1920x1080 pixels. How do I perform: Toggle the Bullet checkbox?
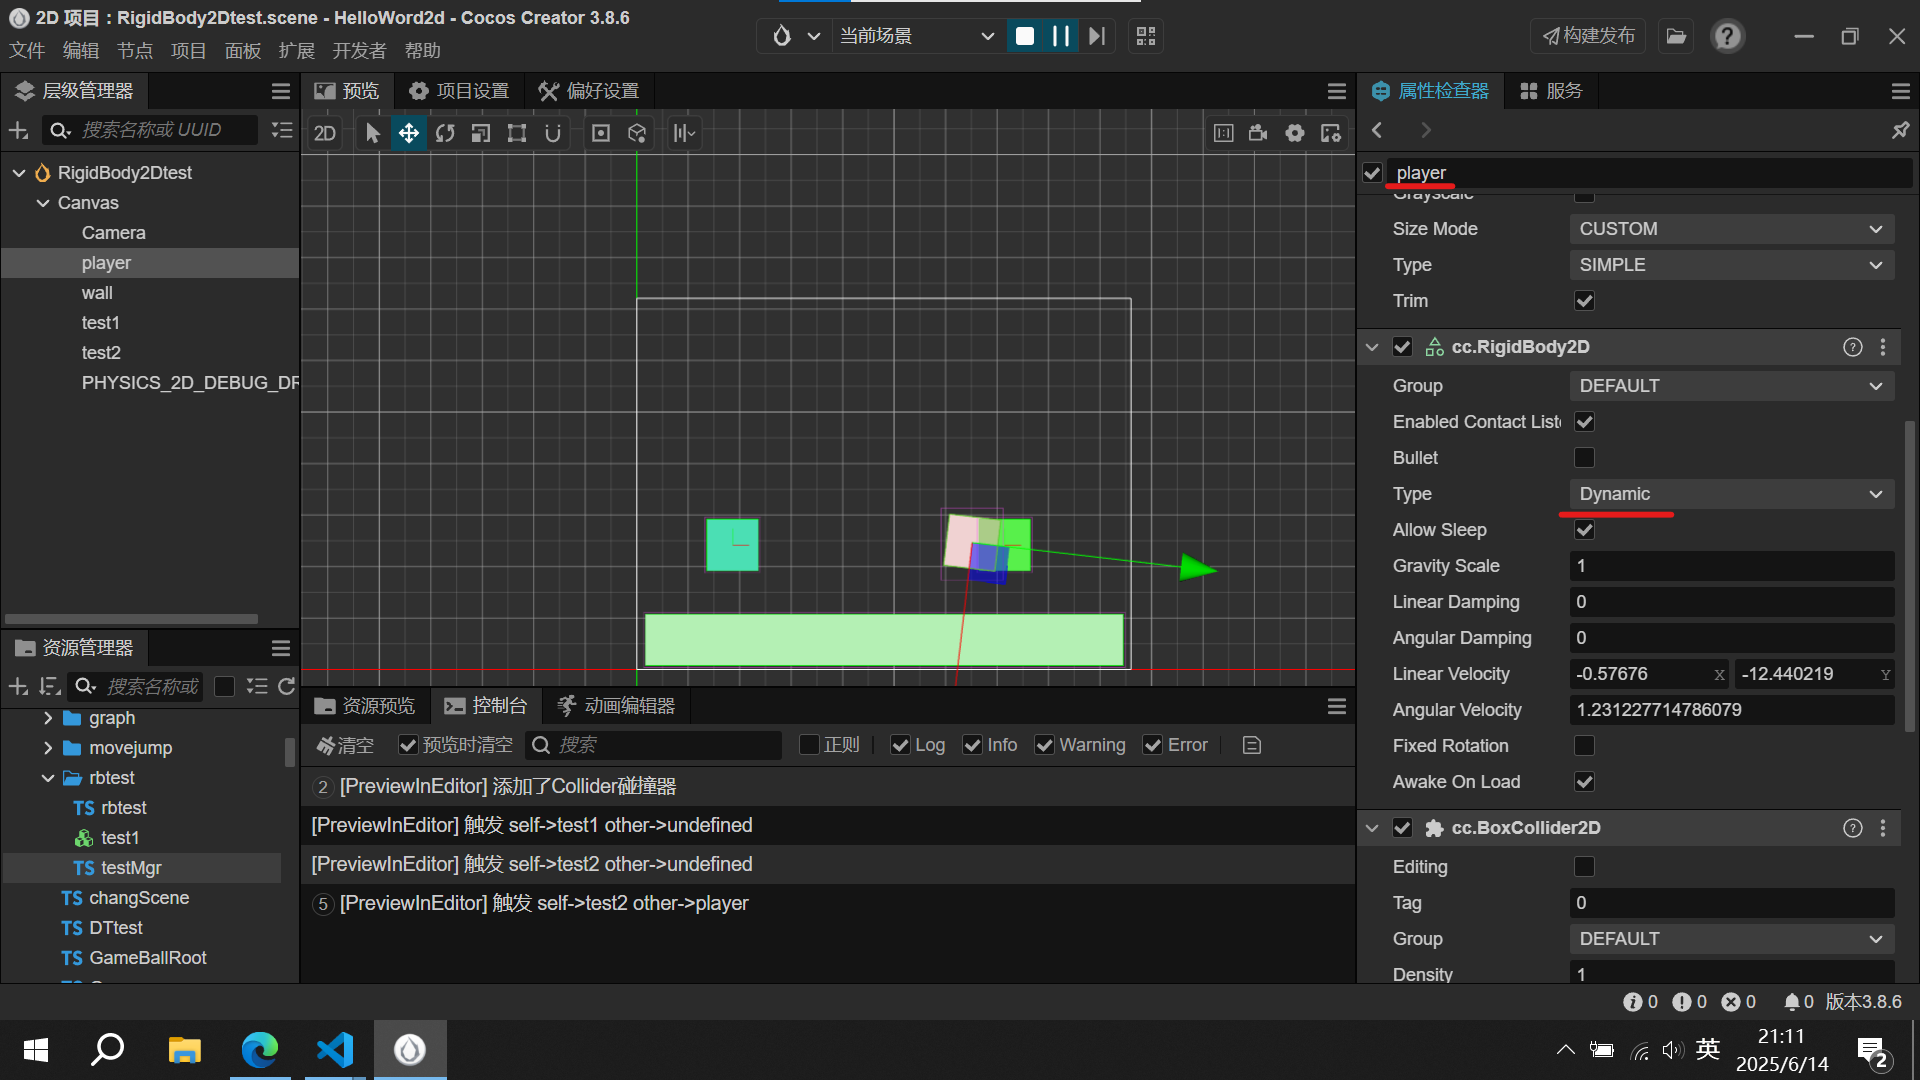(x=1584, y=458)
